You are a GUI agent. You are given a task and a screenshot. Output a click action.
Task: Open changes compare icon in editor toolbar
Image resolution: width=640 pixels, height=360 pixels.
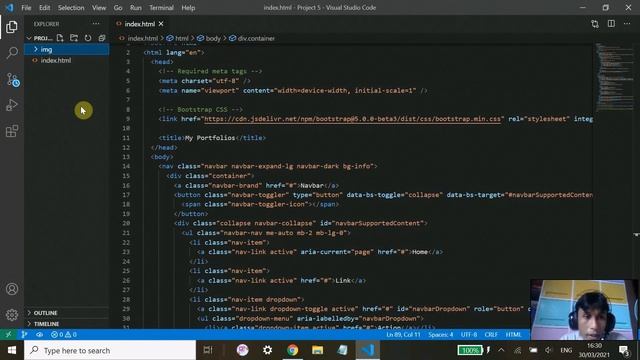pyautogui.click(x=595, y=24)
